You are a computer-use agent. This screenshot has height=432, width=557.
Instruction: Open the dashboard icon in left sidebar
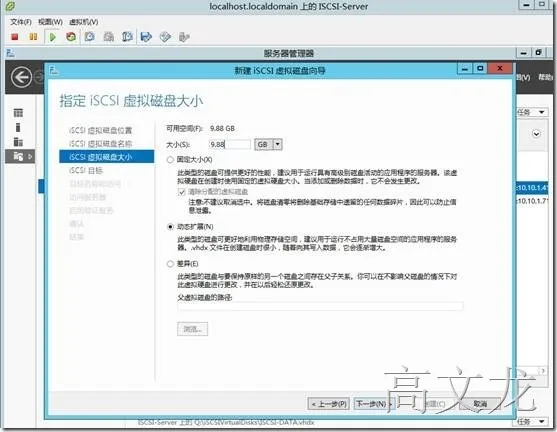[18, 113]
